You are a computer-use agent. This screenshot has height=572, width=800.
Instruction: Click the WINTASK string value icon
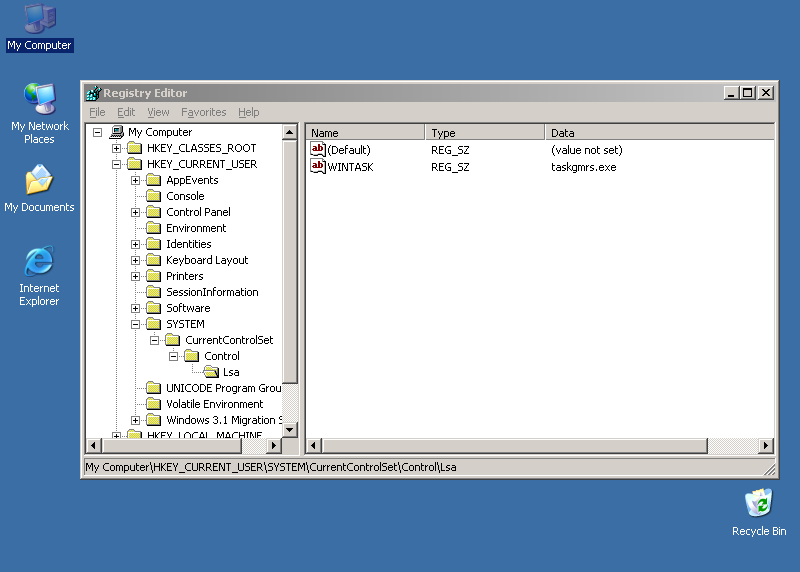tap(317, 166)
